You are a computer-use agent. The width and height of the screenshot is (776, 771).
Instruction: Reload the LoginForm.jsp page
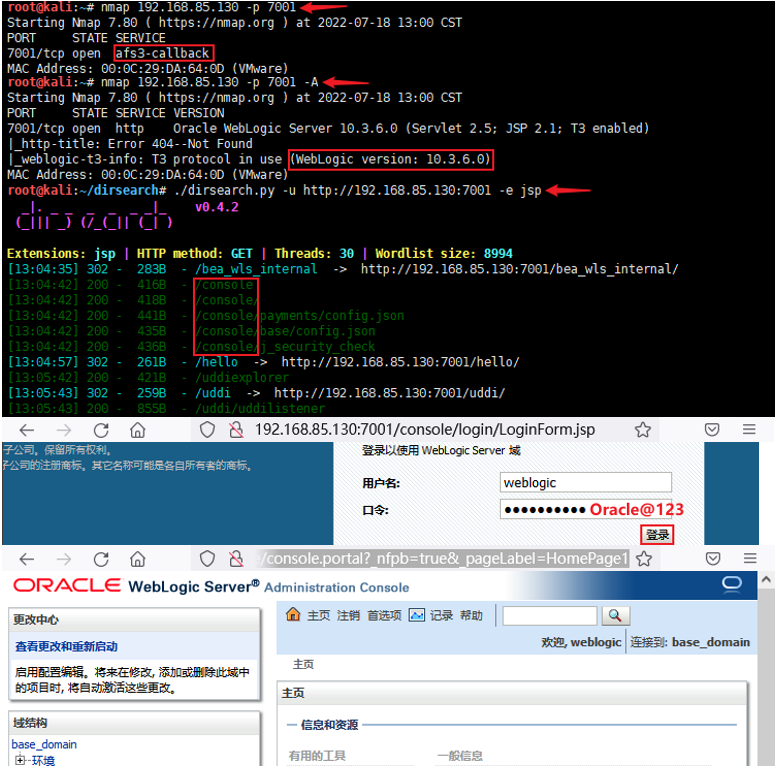point(101,431)
